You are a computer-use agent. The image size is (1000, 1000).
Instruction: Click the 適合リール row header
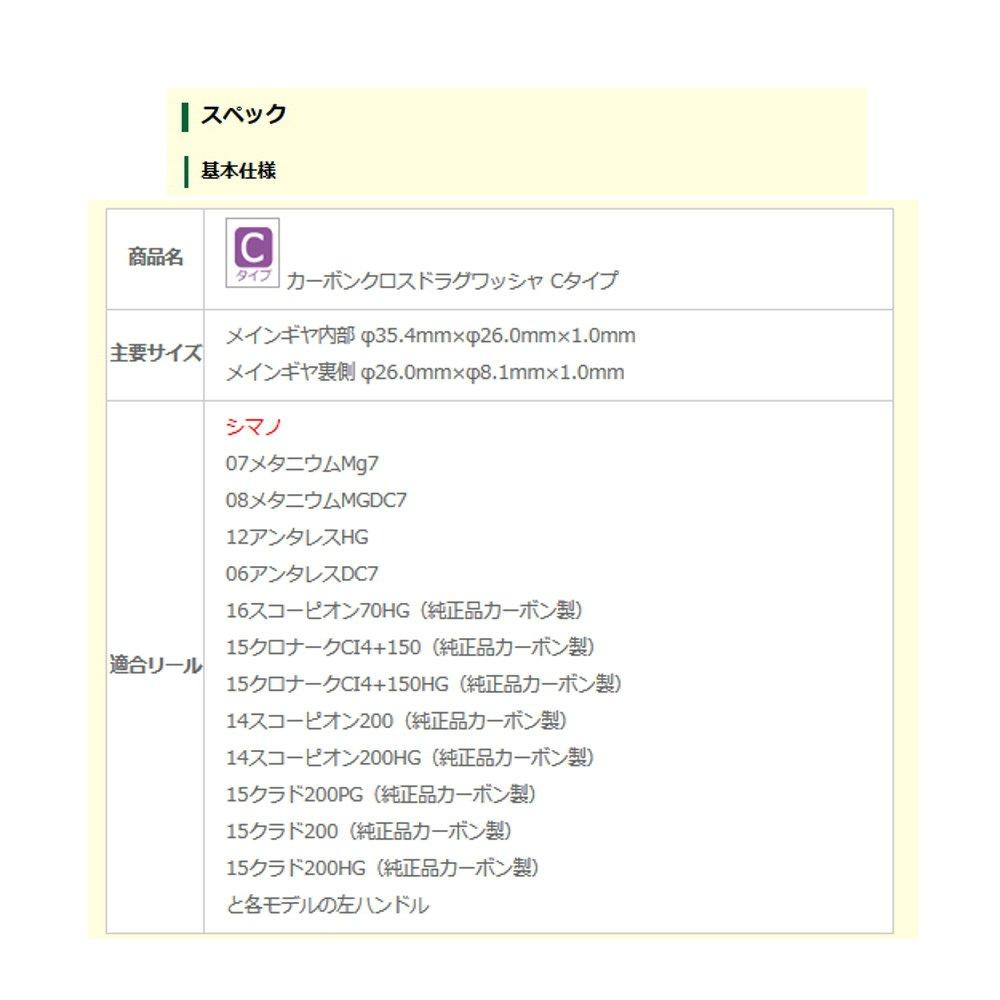point(155,666)
